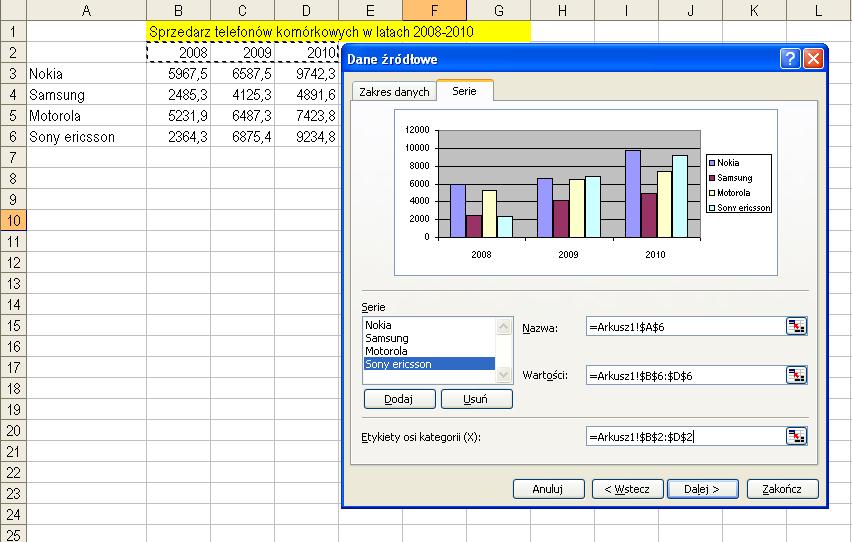The width and height of the screenshot is (852, 542).
Task: Select cell A4 containing Samsung
Action: pyautogui.click(x=86, y=95)
